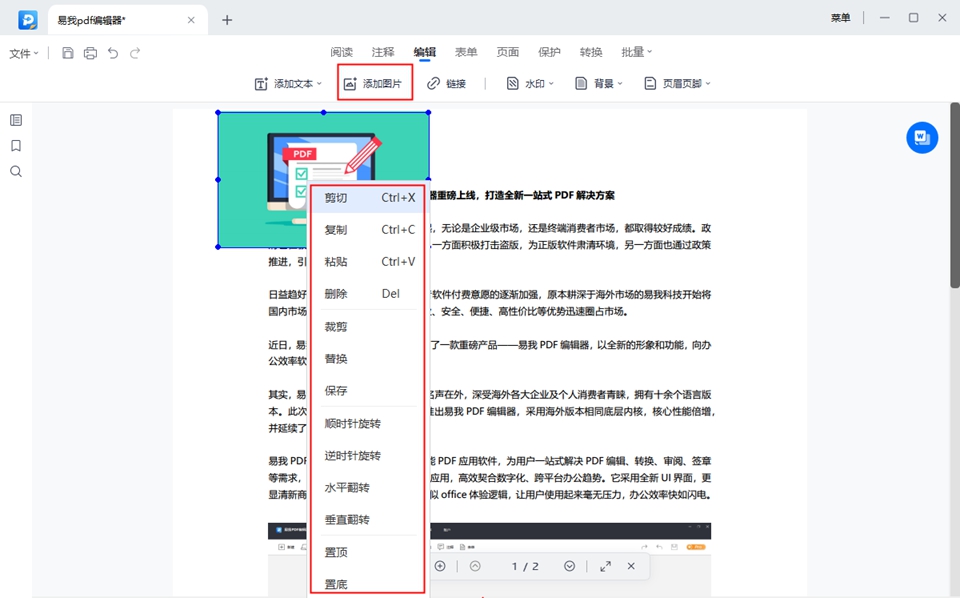
Task: Close the 易我pdf编辑器 document tab
Action: tap(191, 20)
